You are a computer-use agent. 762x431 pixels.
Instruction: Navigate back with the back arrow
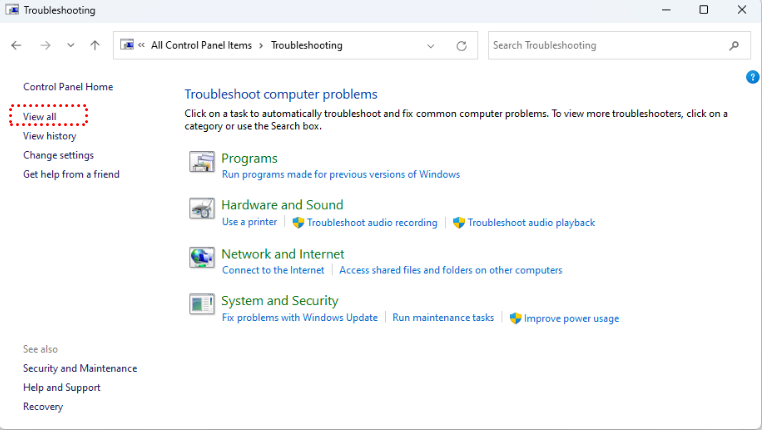coord(16,46)
